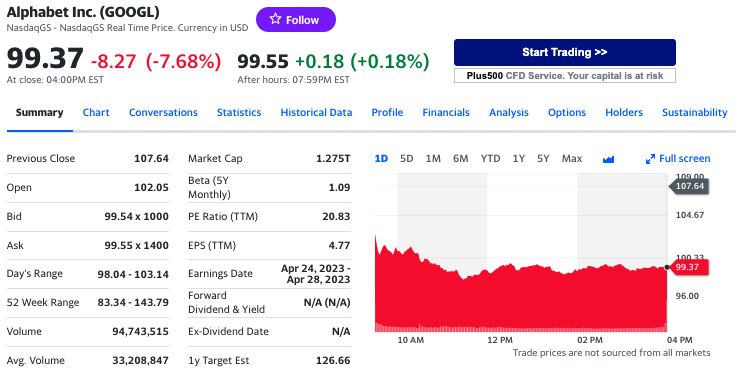
Task: Follow the Alphabet Inc. stock
Action: [296, 20]
